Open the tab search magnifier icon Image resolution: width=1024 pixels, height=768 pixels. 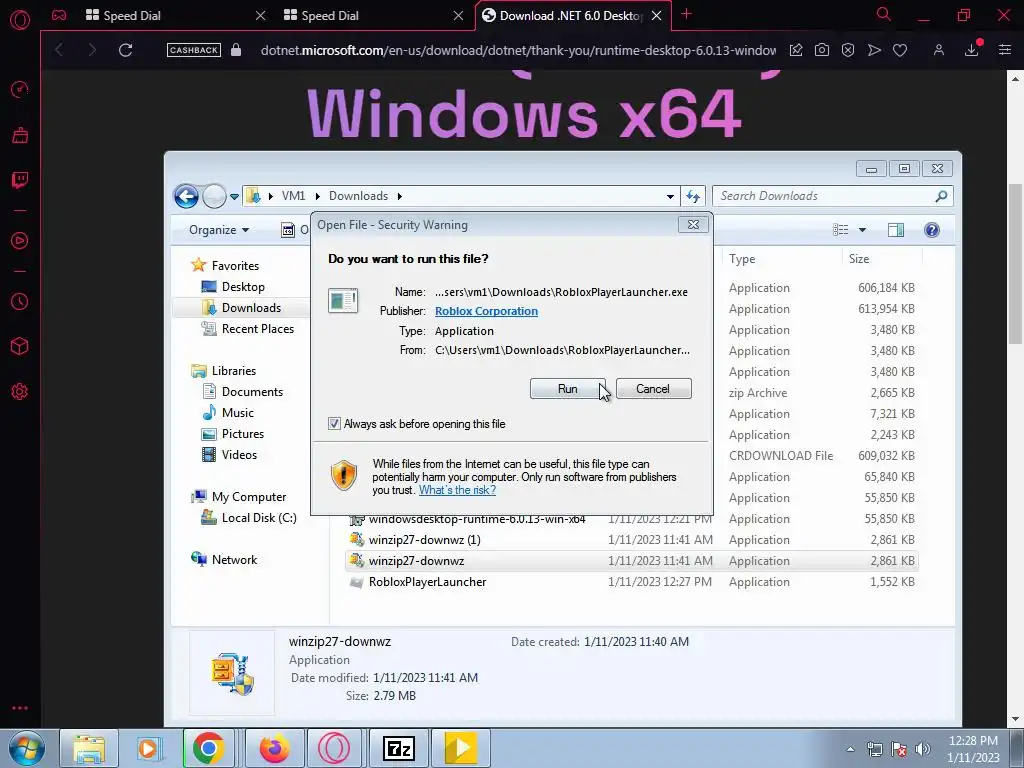(x=884, y=14)
